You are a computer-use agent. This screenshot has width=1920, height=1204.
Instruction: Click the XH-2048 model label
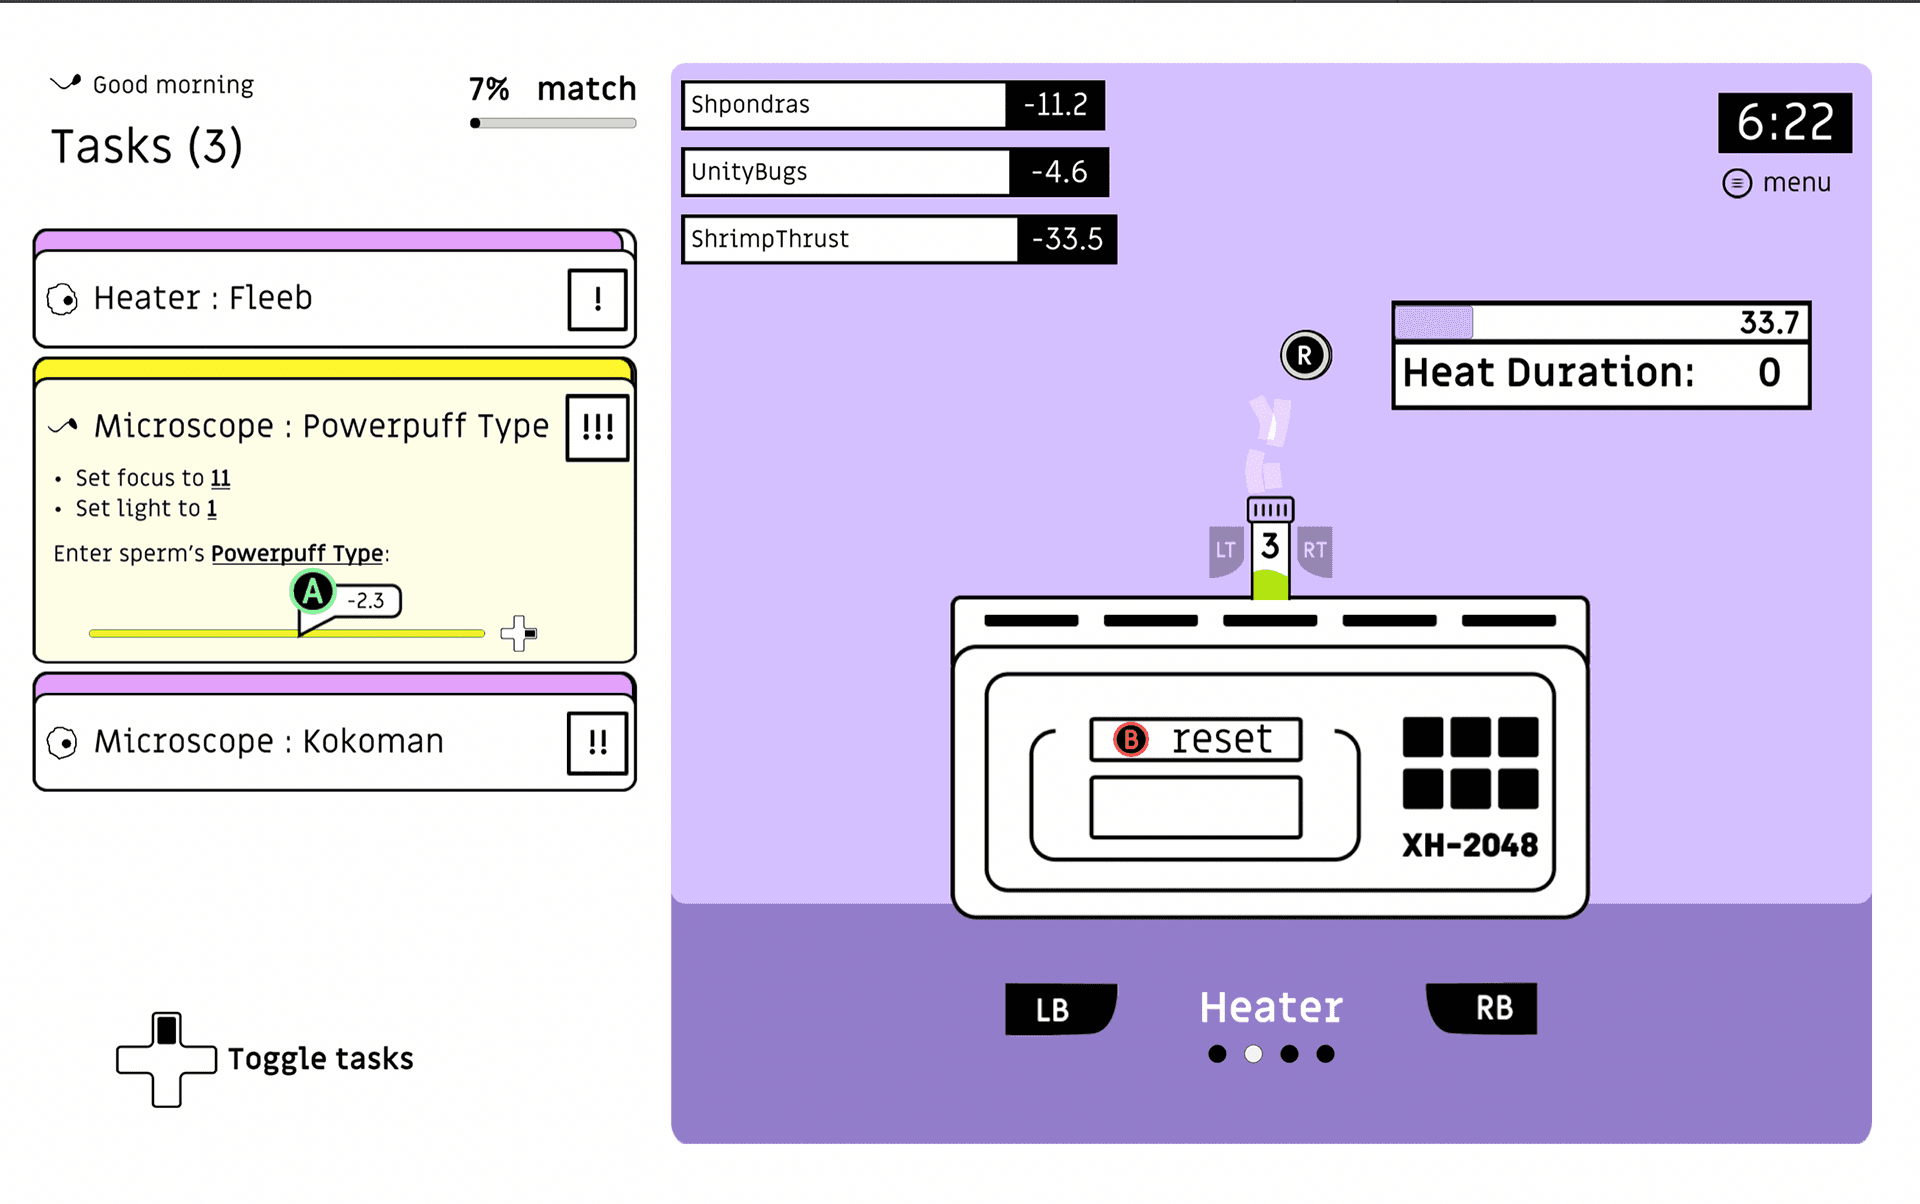pyautogui.click(x=1470, y=846)
